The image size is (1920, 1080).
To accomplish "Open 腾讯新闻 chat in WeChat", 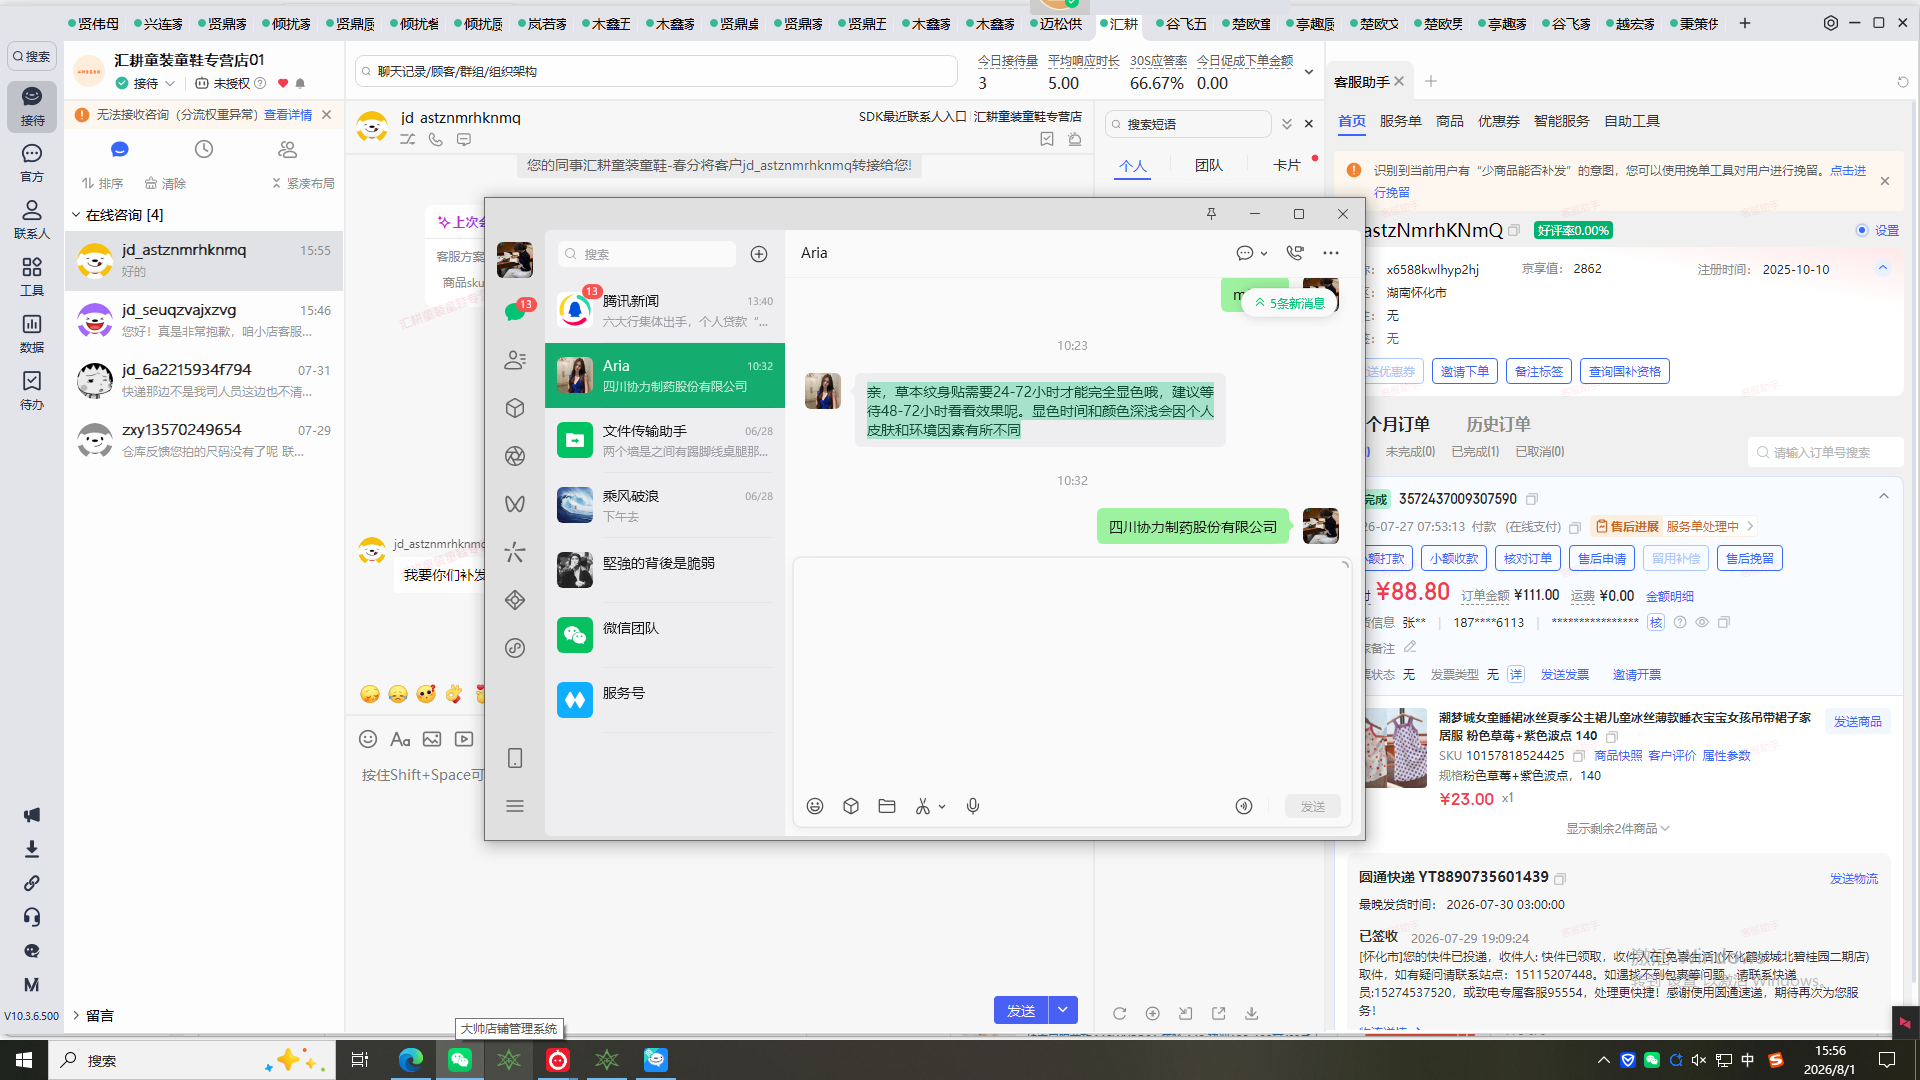I will pos(664,311).
